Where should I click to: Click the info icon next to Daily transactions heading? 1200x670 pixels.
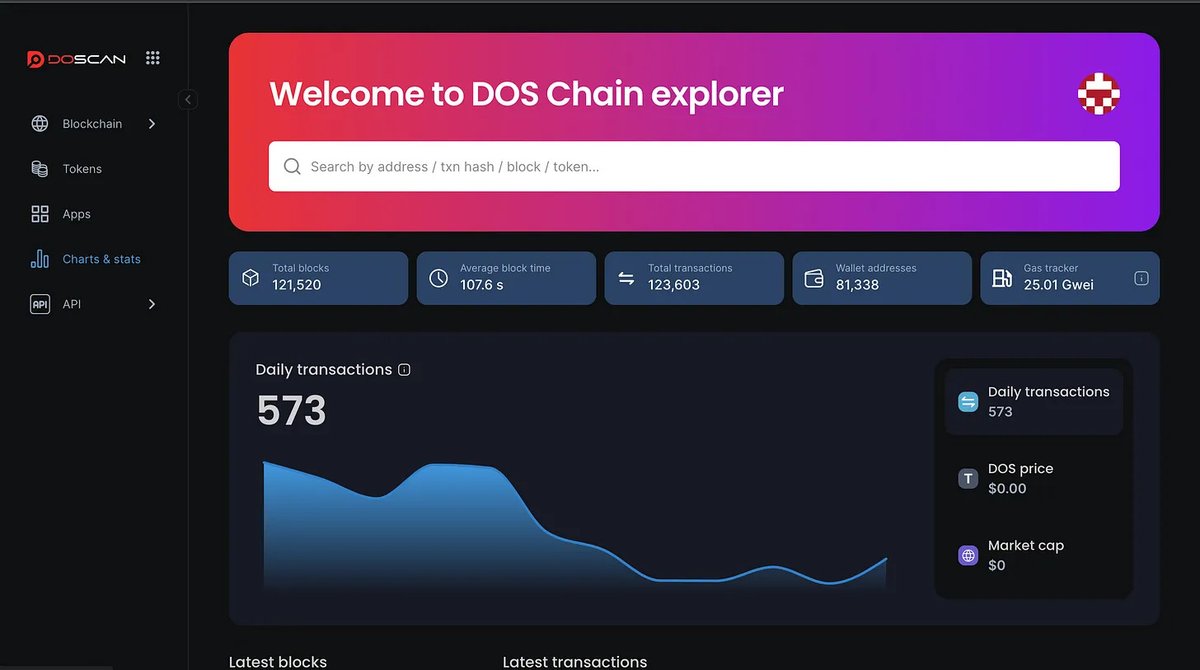tap(403, 369)
